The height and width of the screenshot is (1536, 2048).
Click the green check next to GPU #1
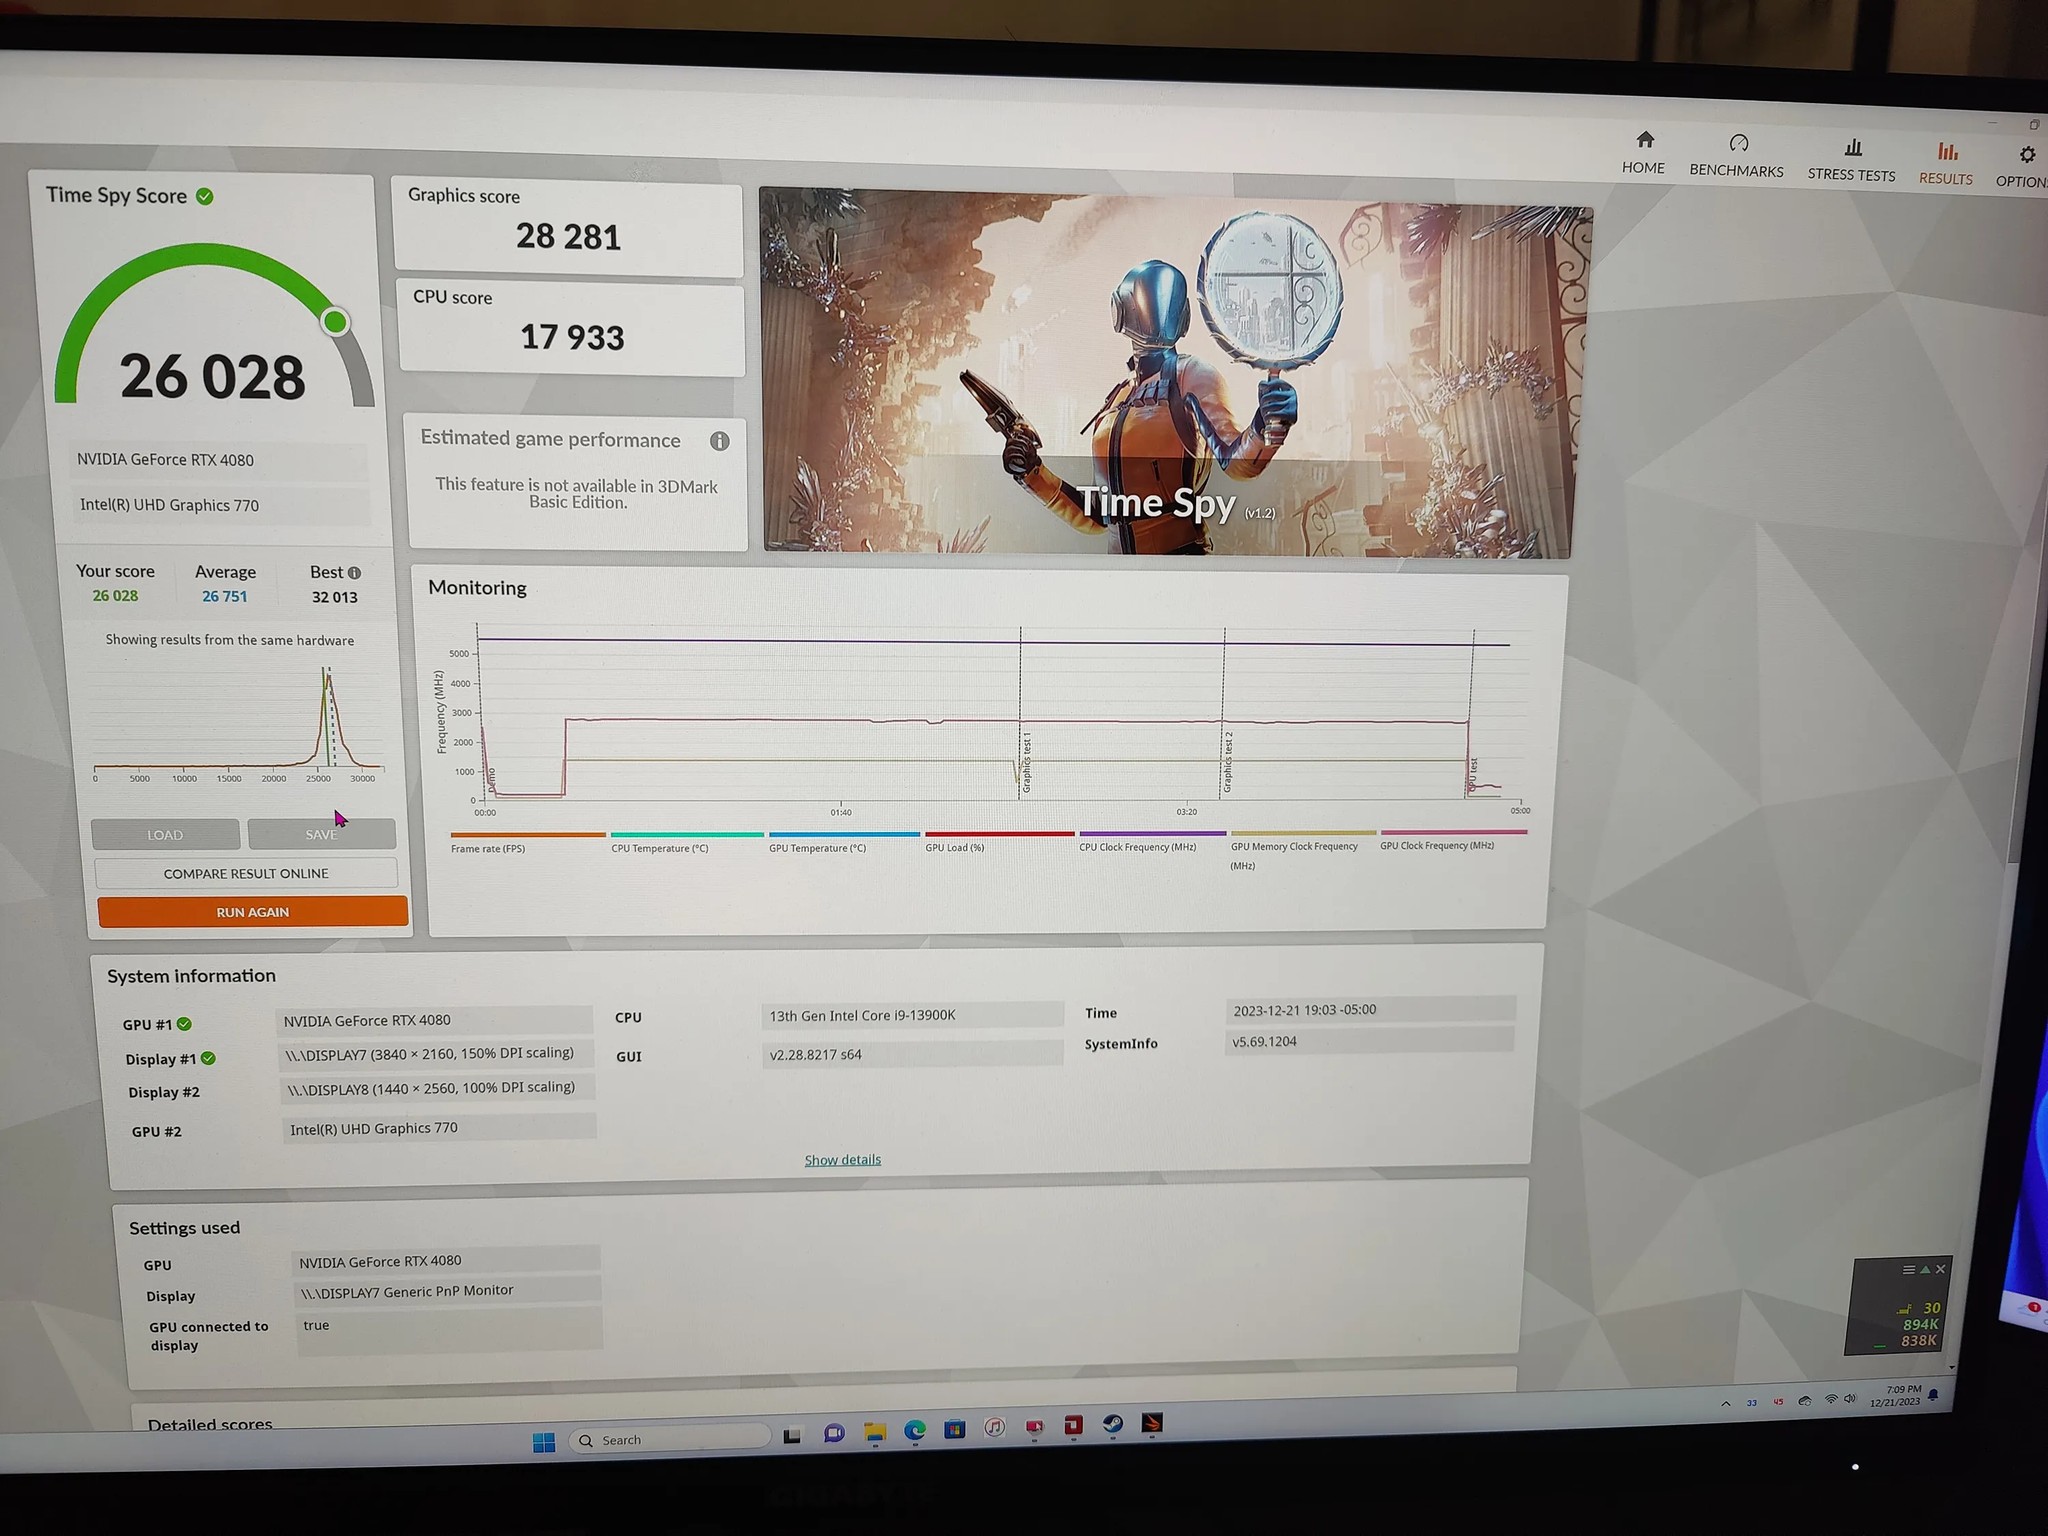point(185,1024)
